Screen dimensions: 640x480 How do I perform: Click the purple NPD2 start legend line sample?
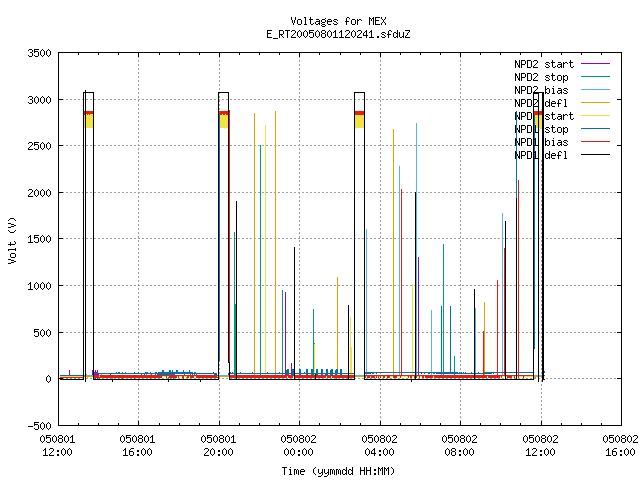click(x=596, y=64)
